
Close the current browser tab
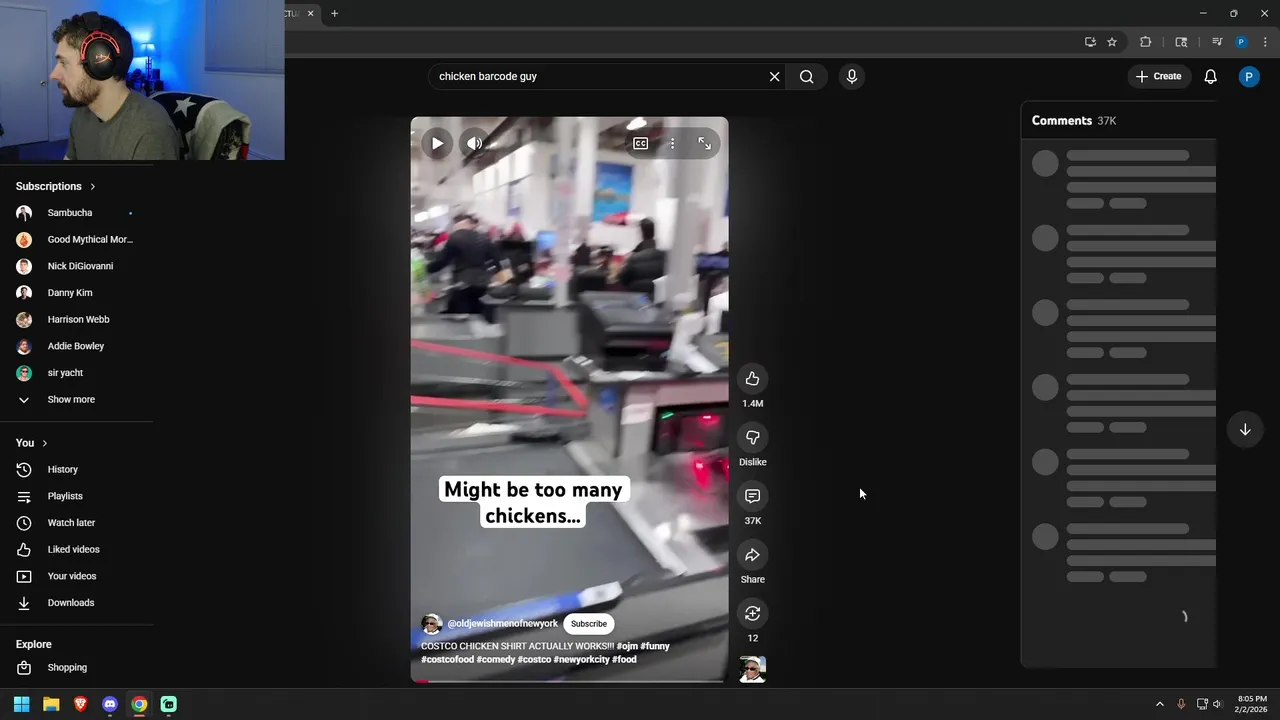[x=310, y=13]
